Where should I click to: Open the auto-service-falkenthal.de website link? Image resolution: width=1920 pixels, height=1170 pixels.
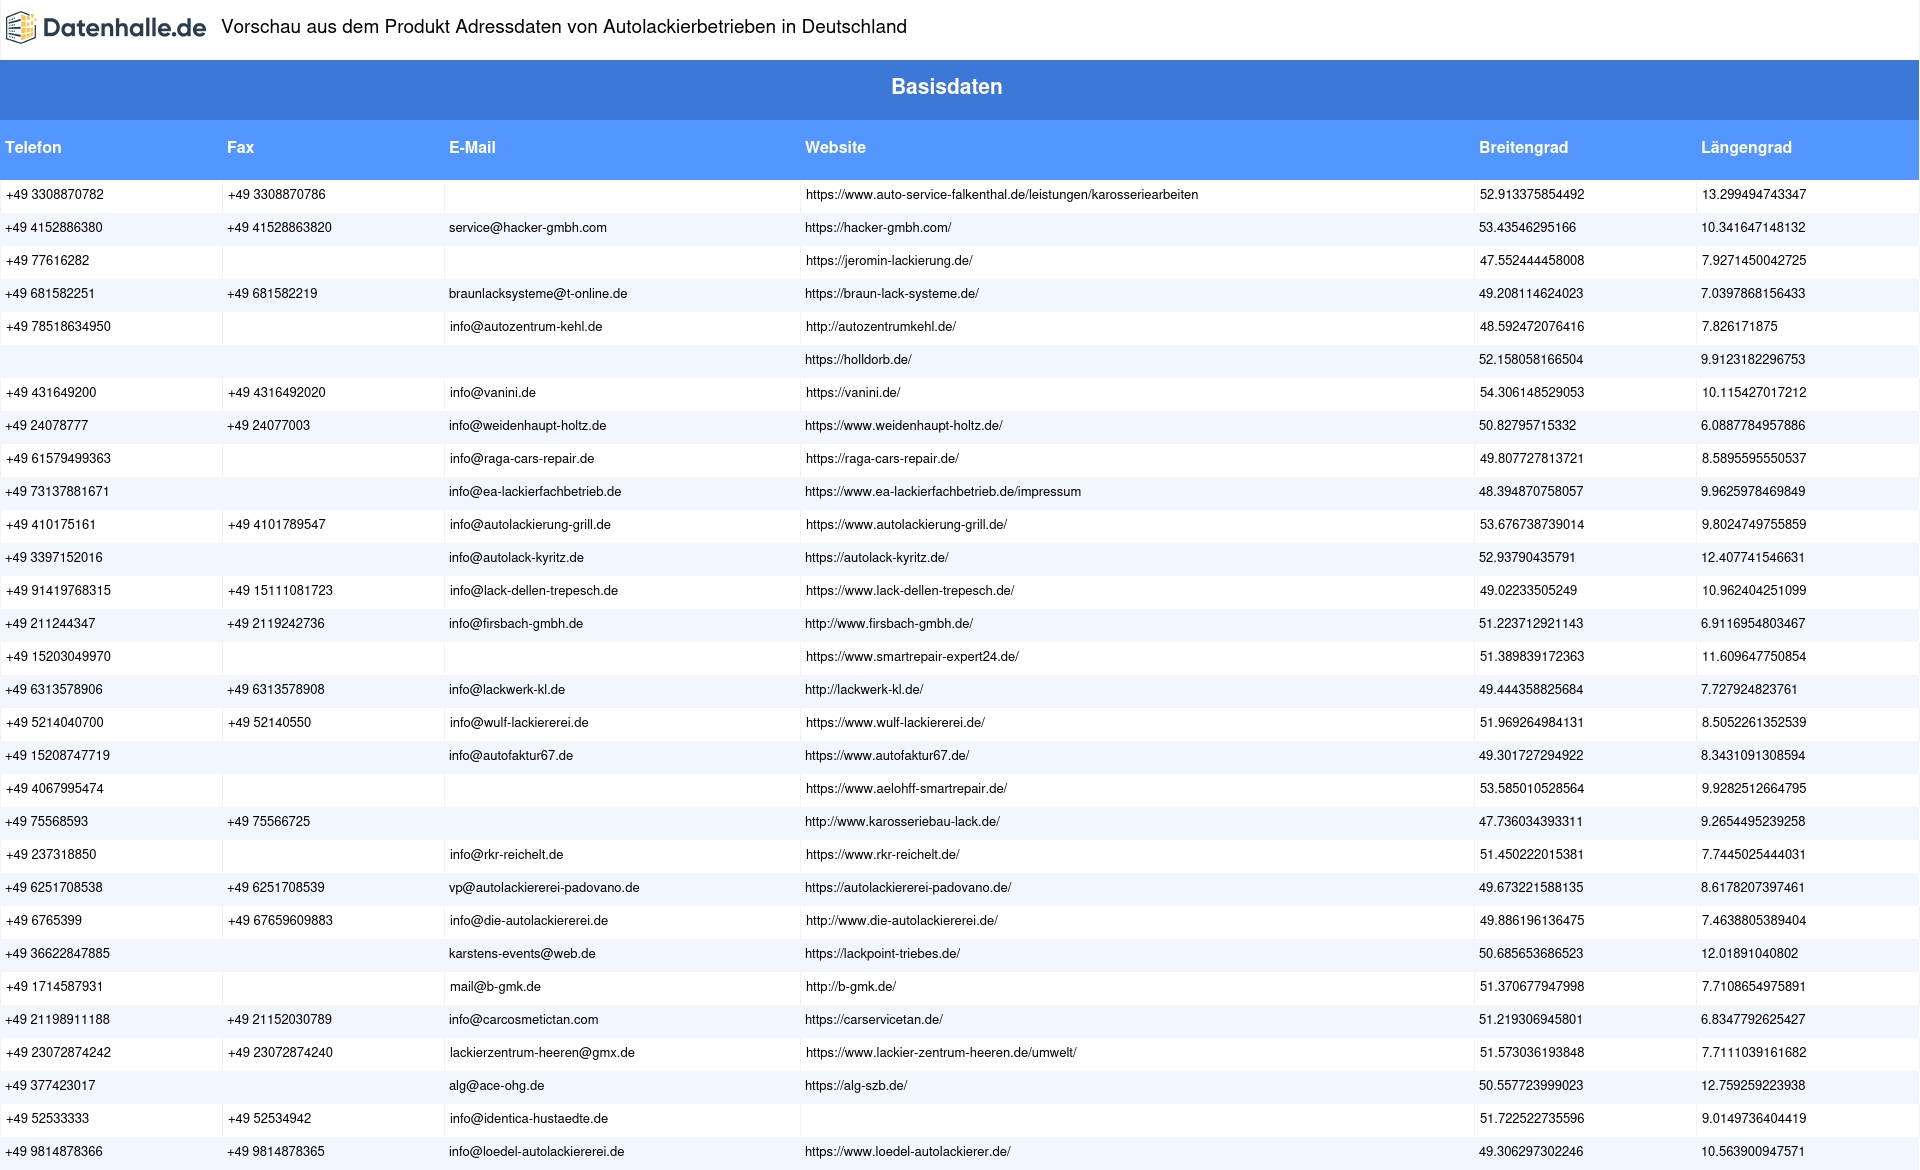(x=1002, y=195)
